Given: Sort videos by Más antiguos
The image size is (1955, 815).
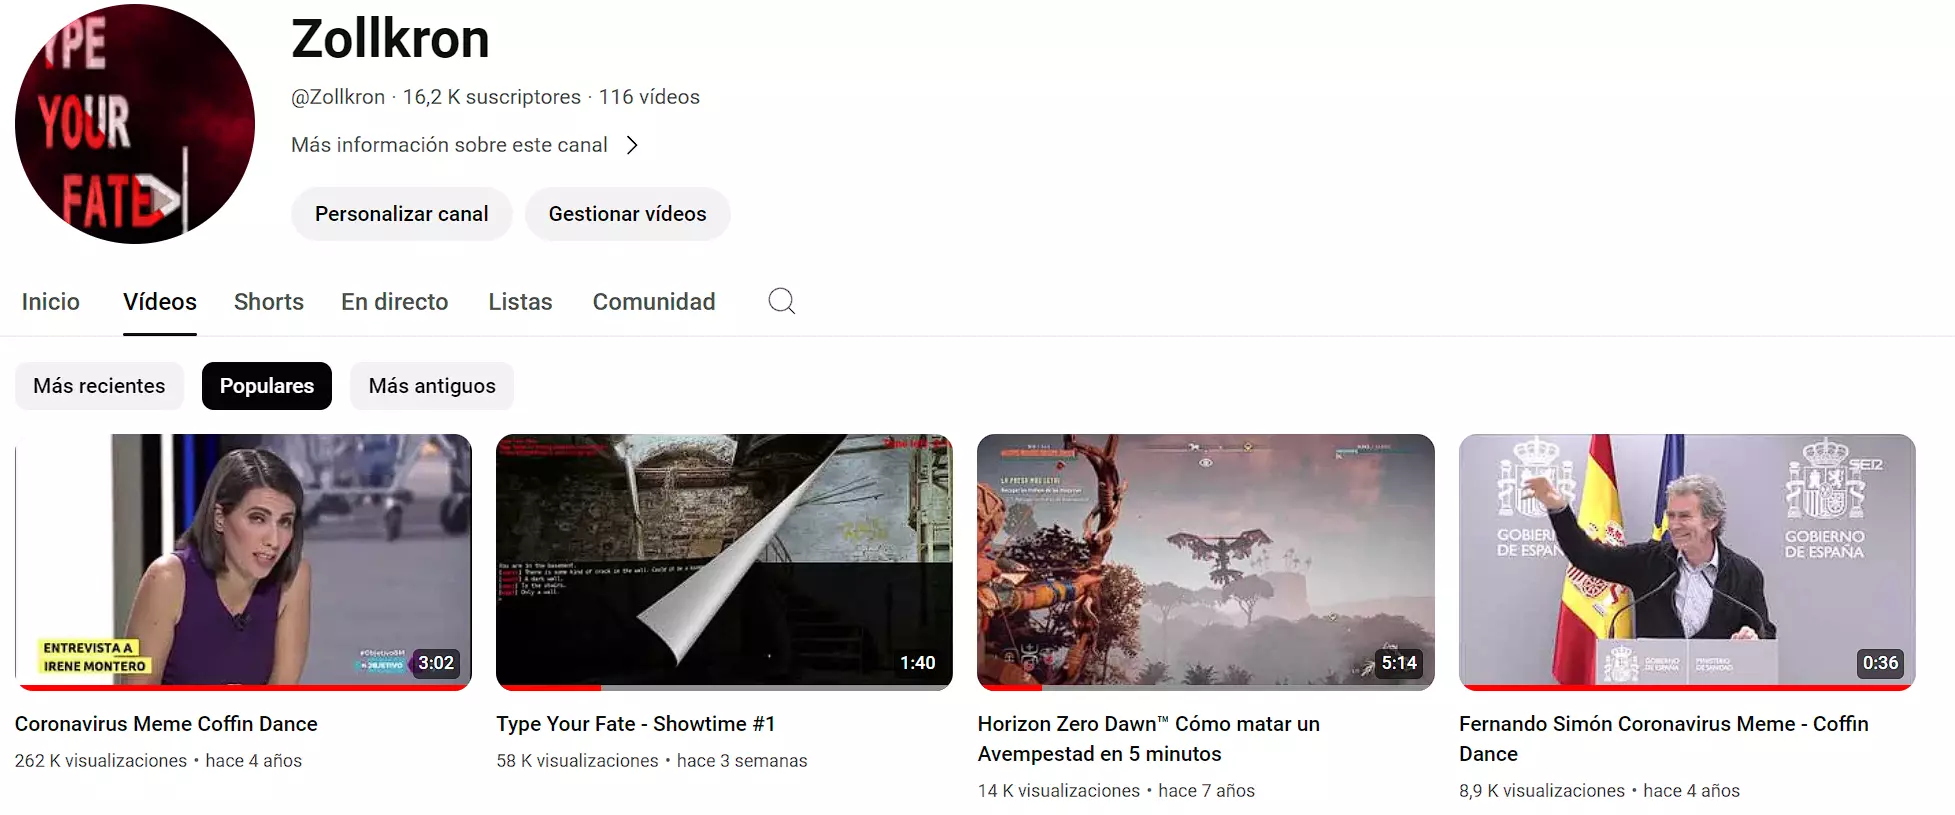Looking at the screenshot, I should tap(432, 386).
